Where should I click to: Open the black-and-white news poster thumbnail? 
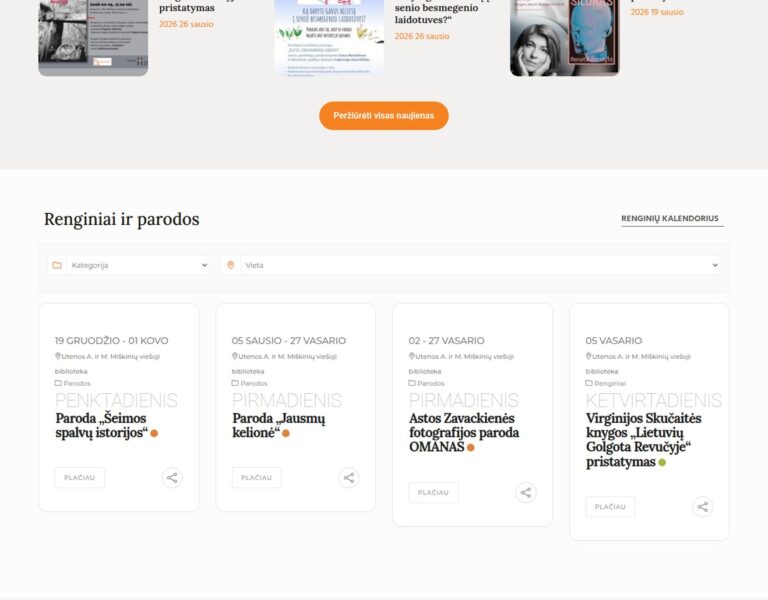(93, 37)
